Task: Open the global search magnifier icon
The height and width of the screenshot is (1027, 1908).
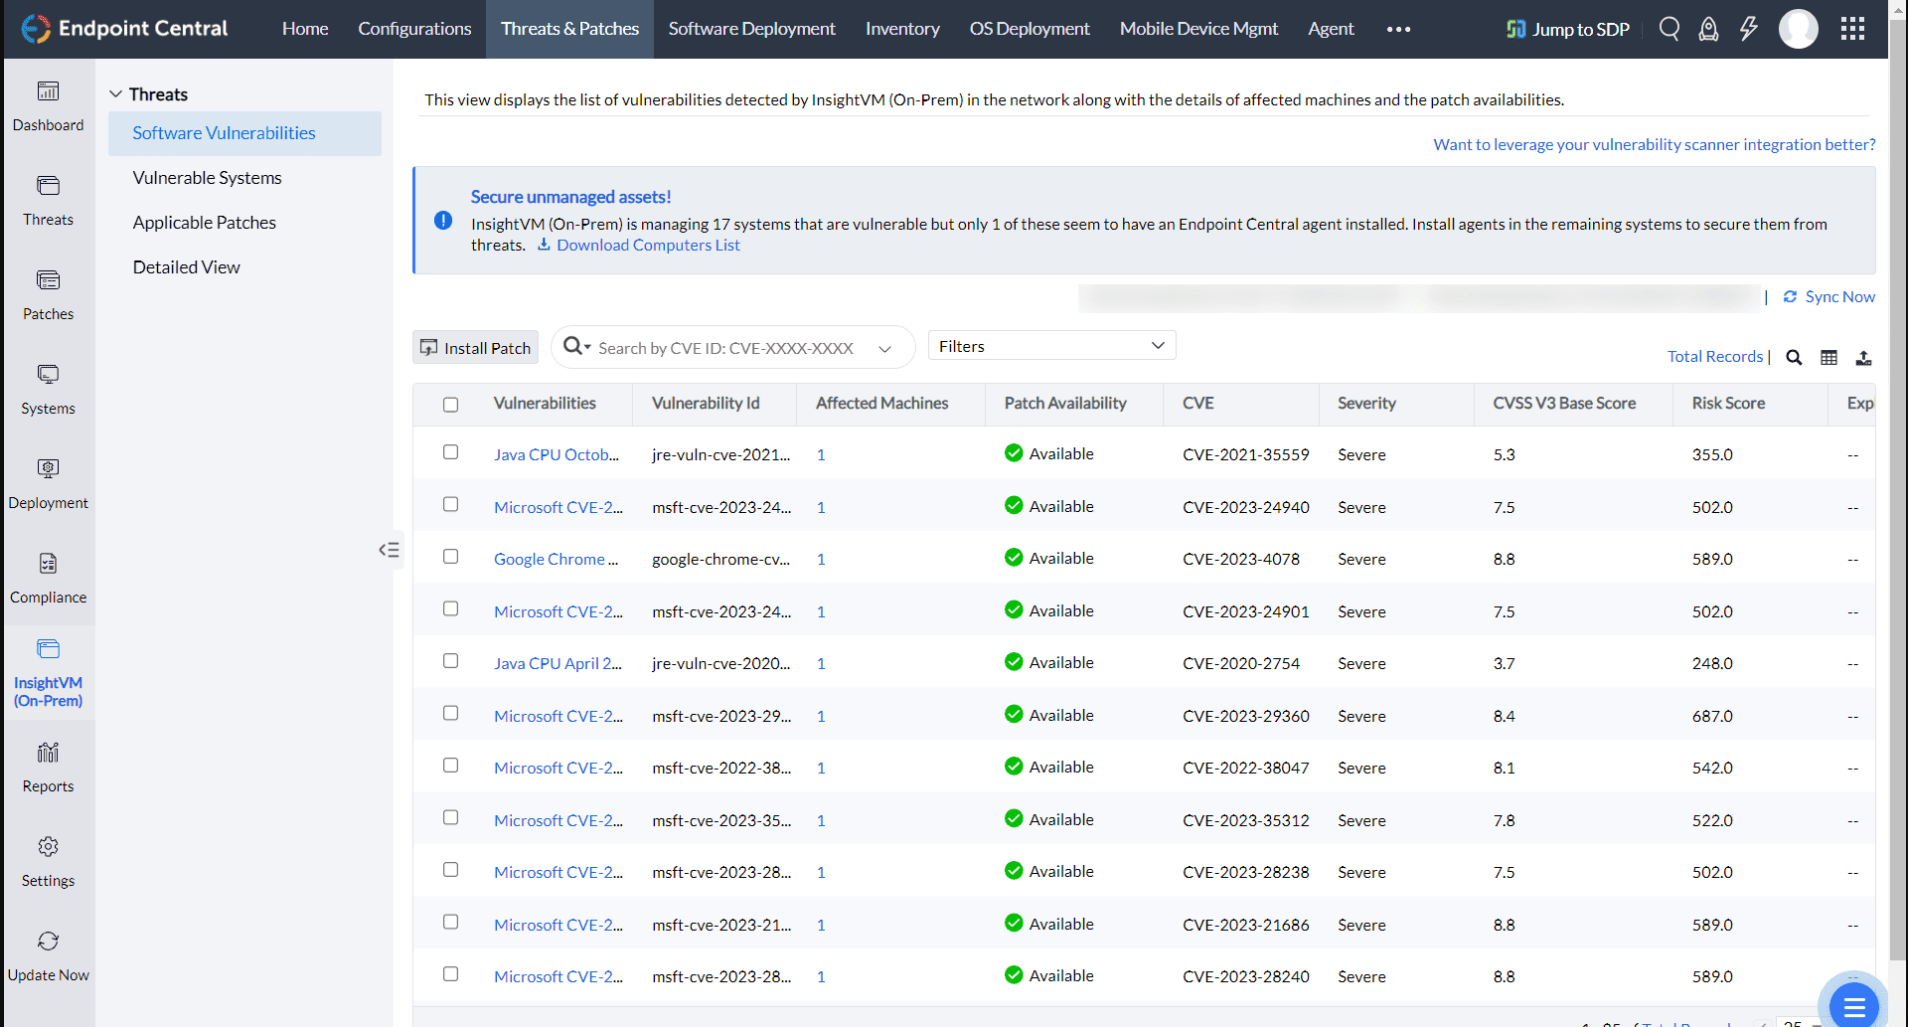Action: click(x=1668, y=29)
